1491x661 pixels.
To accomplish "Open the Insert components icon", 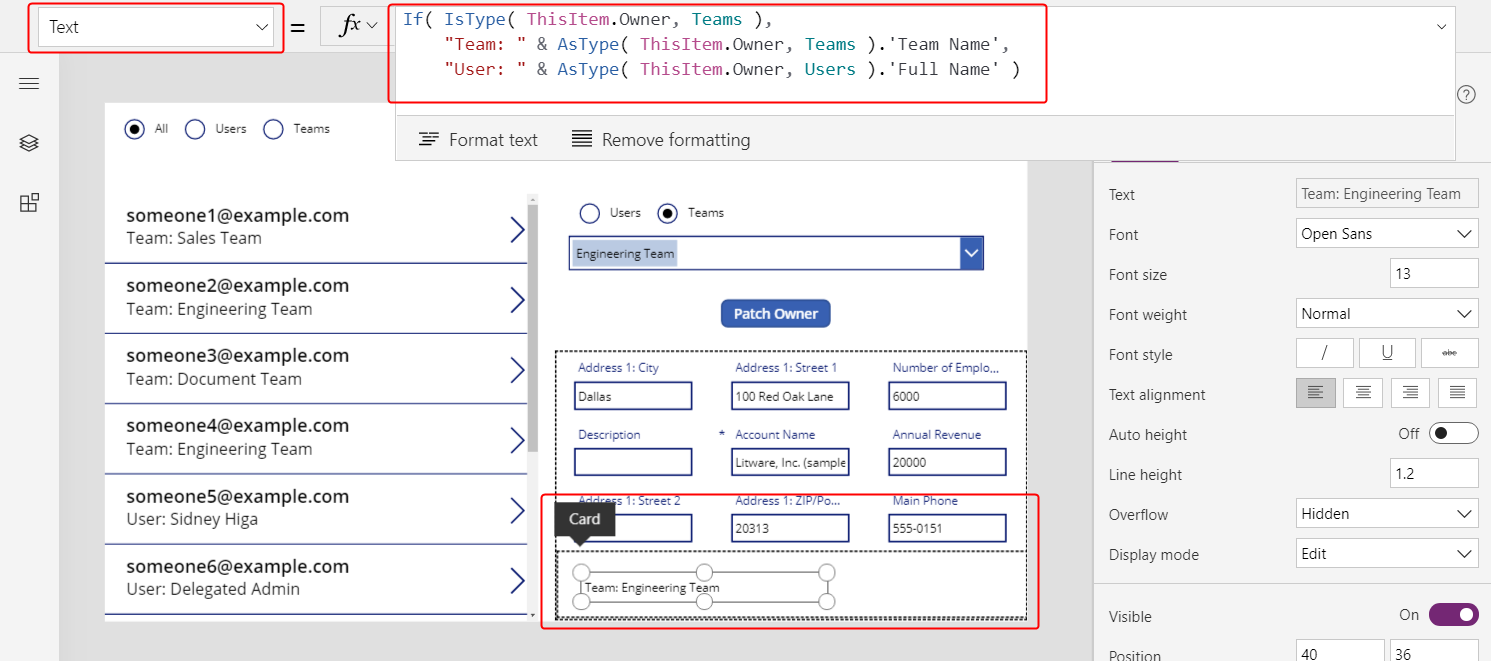I will click(29, 203).
